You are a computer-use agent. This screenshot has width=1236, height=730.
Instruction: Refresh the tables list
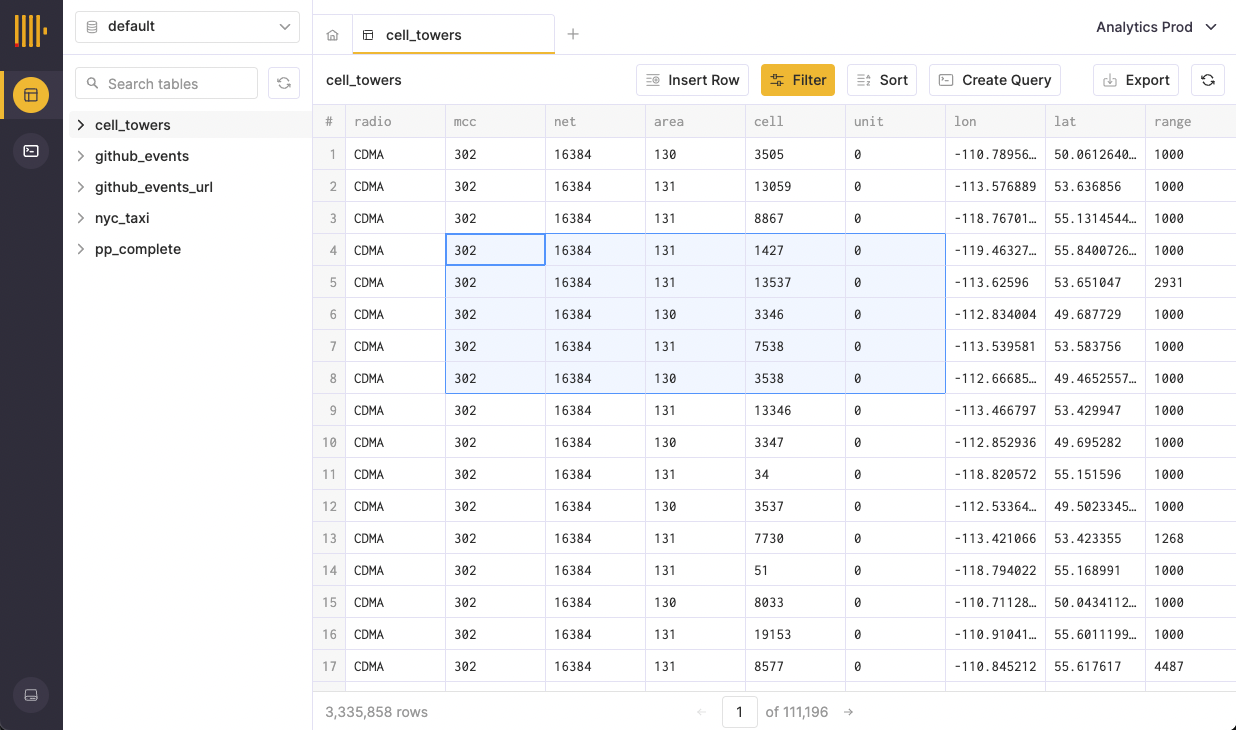pos(284,83)
